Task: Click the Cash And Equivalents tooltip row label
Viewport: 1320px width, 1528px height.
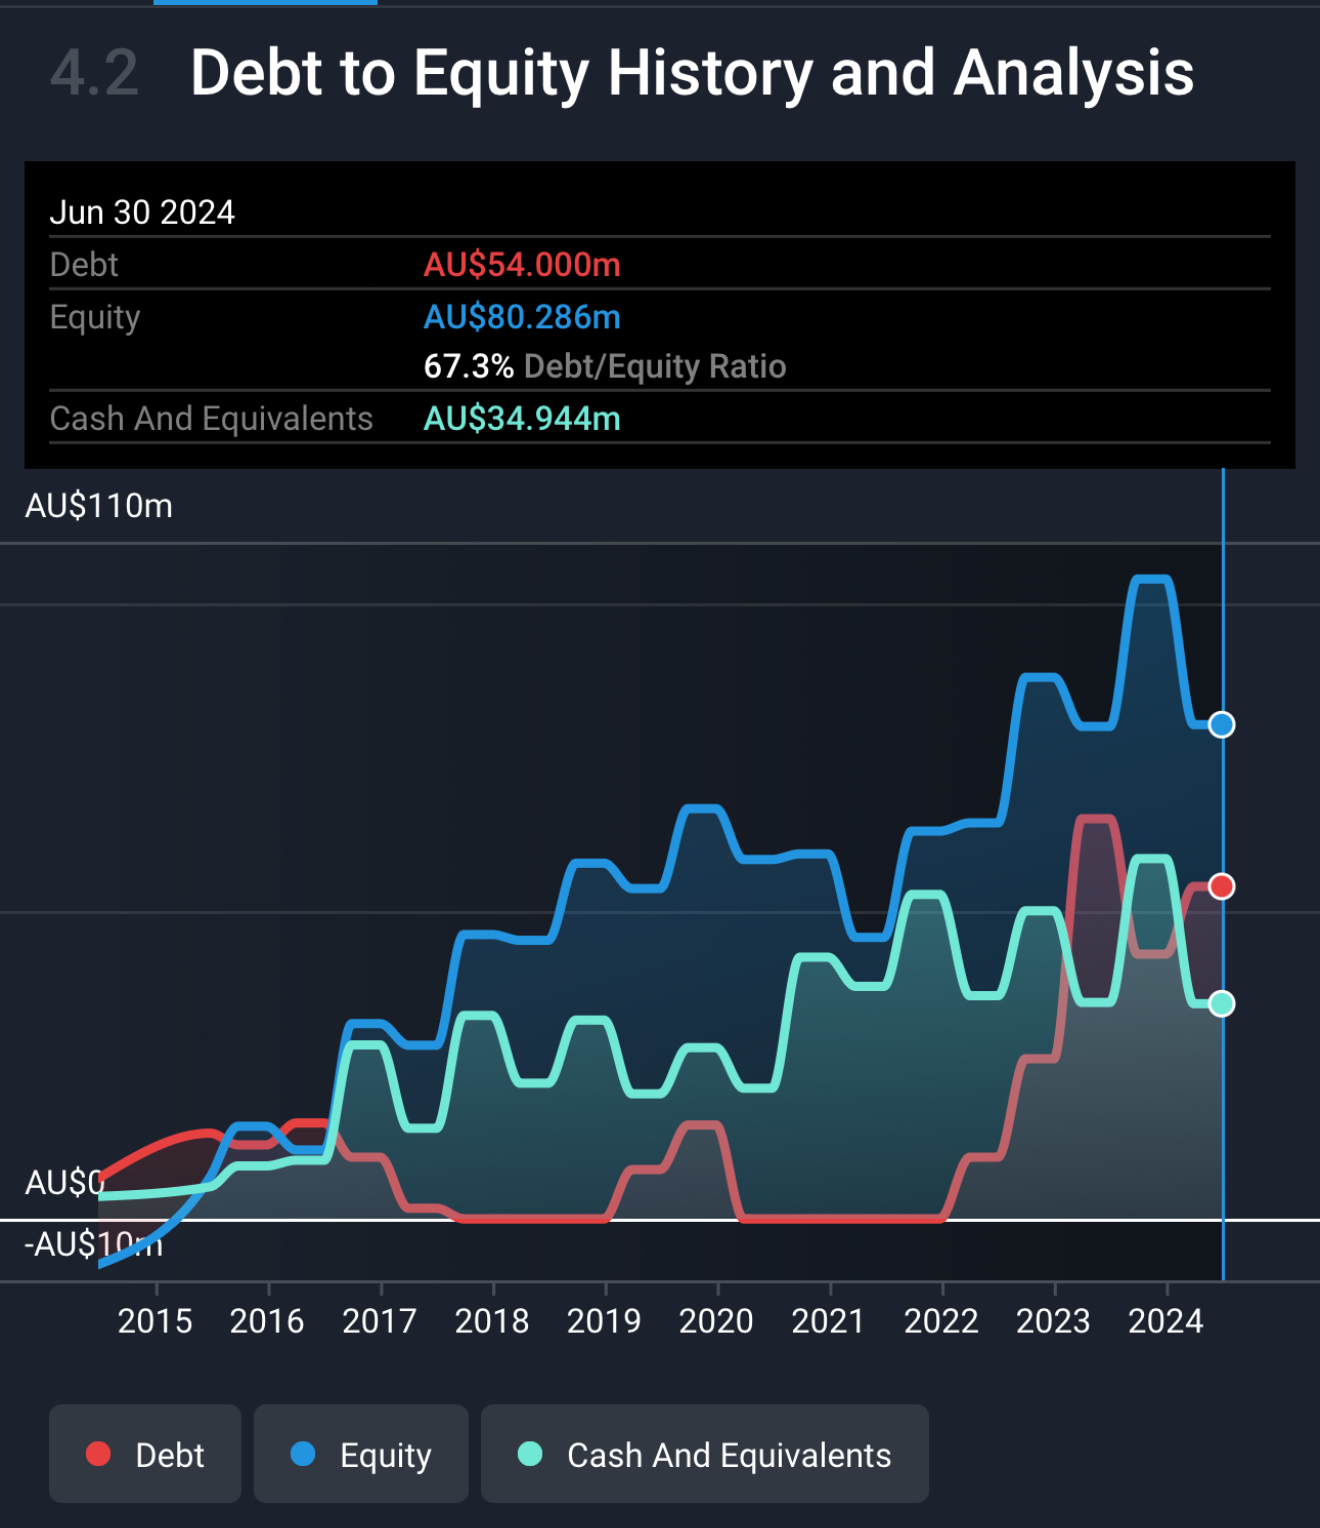Action: [x=211, y=418]
